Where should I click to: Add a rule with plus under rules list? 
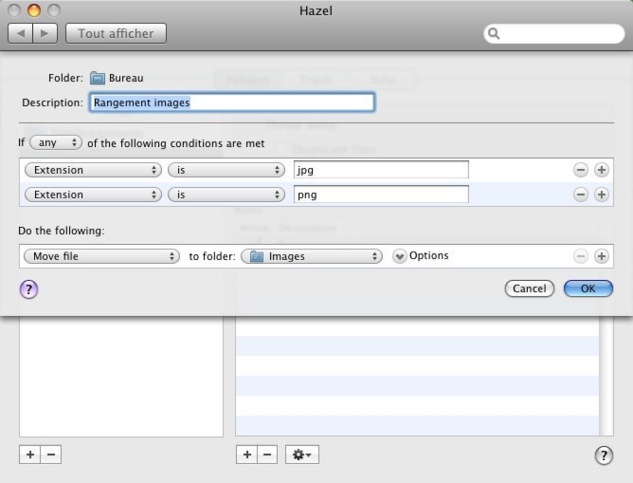247,455
